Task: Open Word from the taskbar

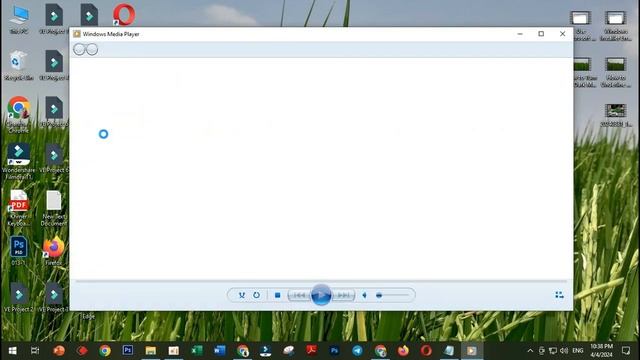Action: coord(220,351)
